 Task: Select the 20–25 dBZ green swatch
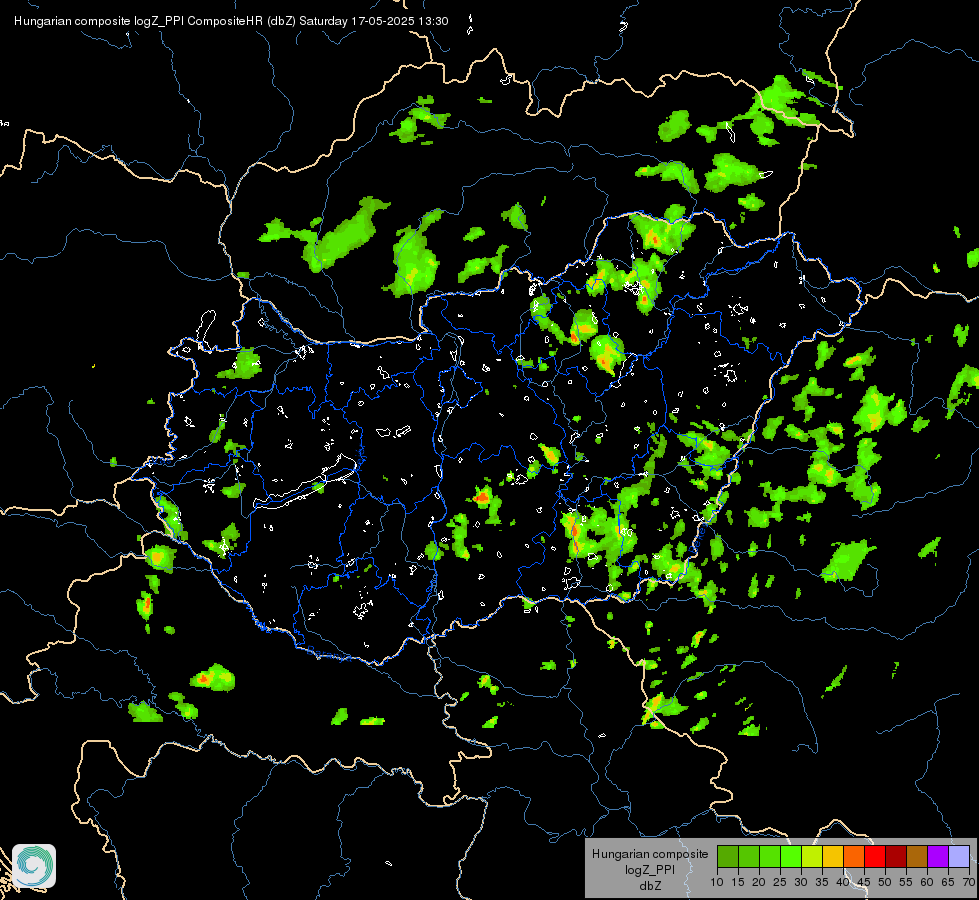pos(770,856)
